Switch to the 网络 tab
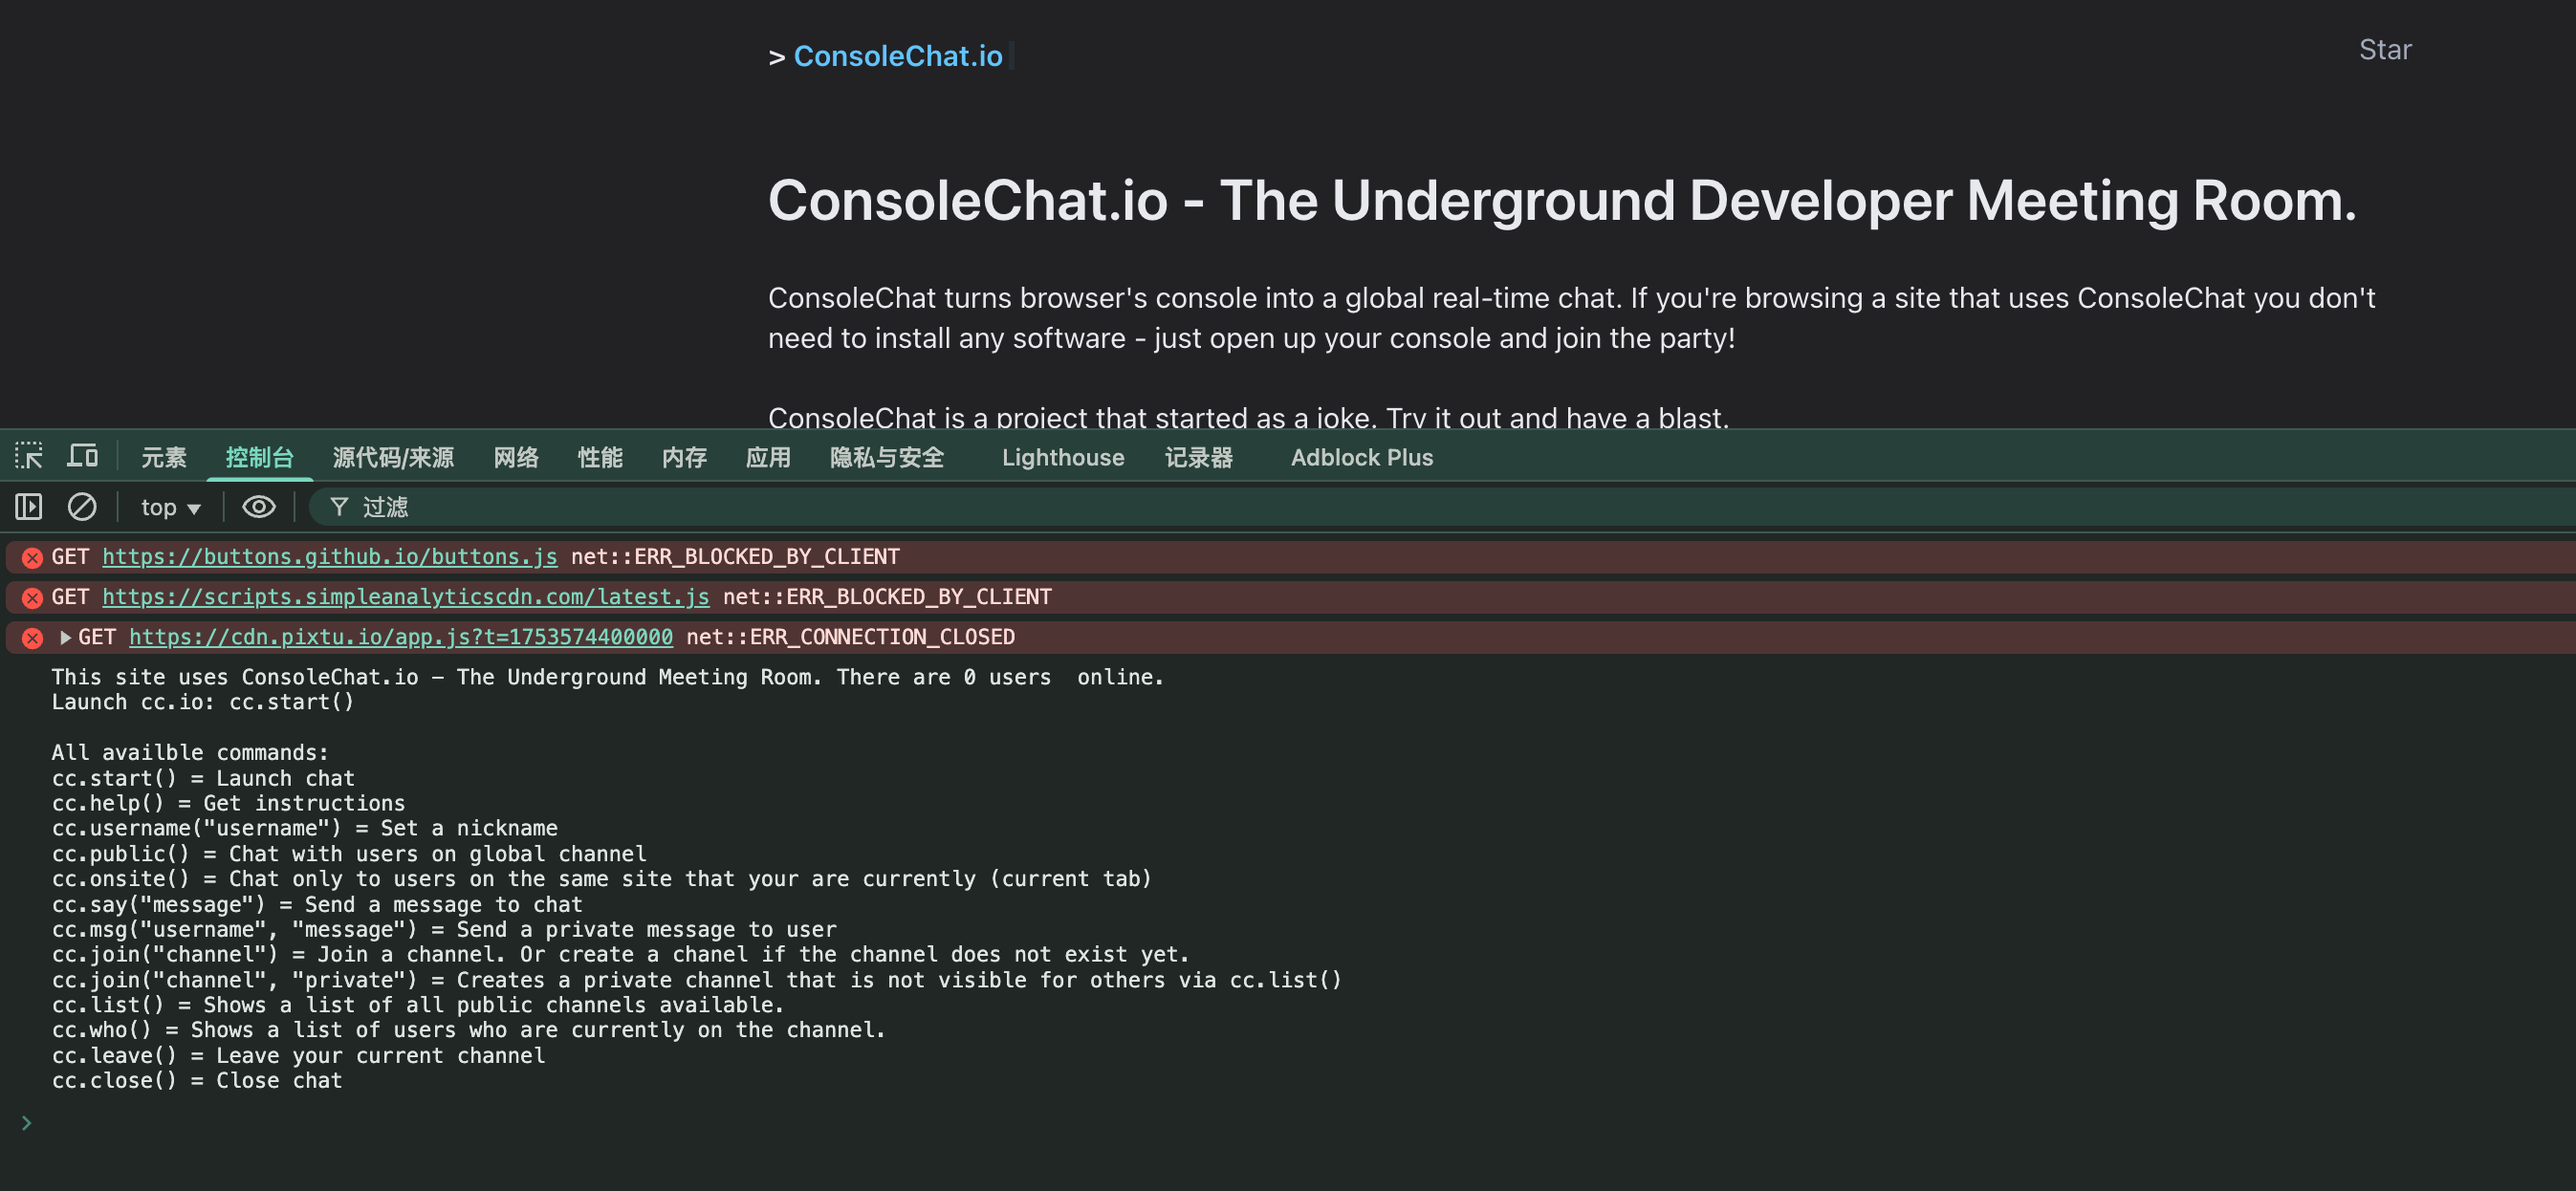The image size is (2576, 1191). (x=516, y=457)
